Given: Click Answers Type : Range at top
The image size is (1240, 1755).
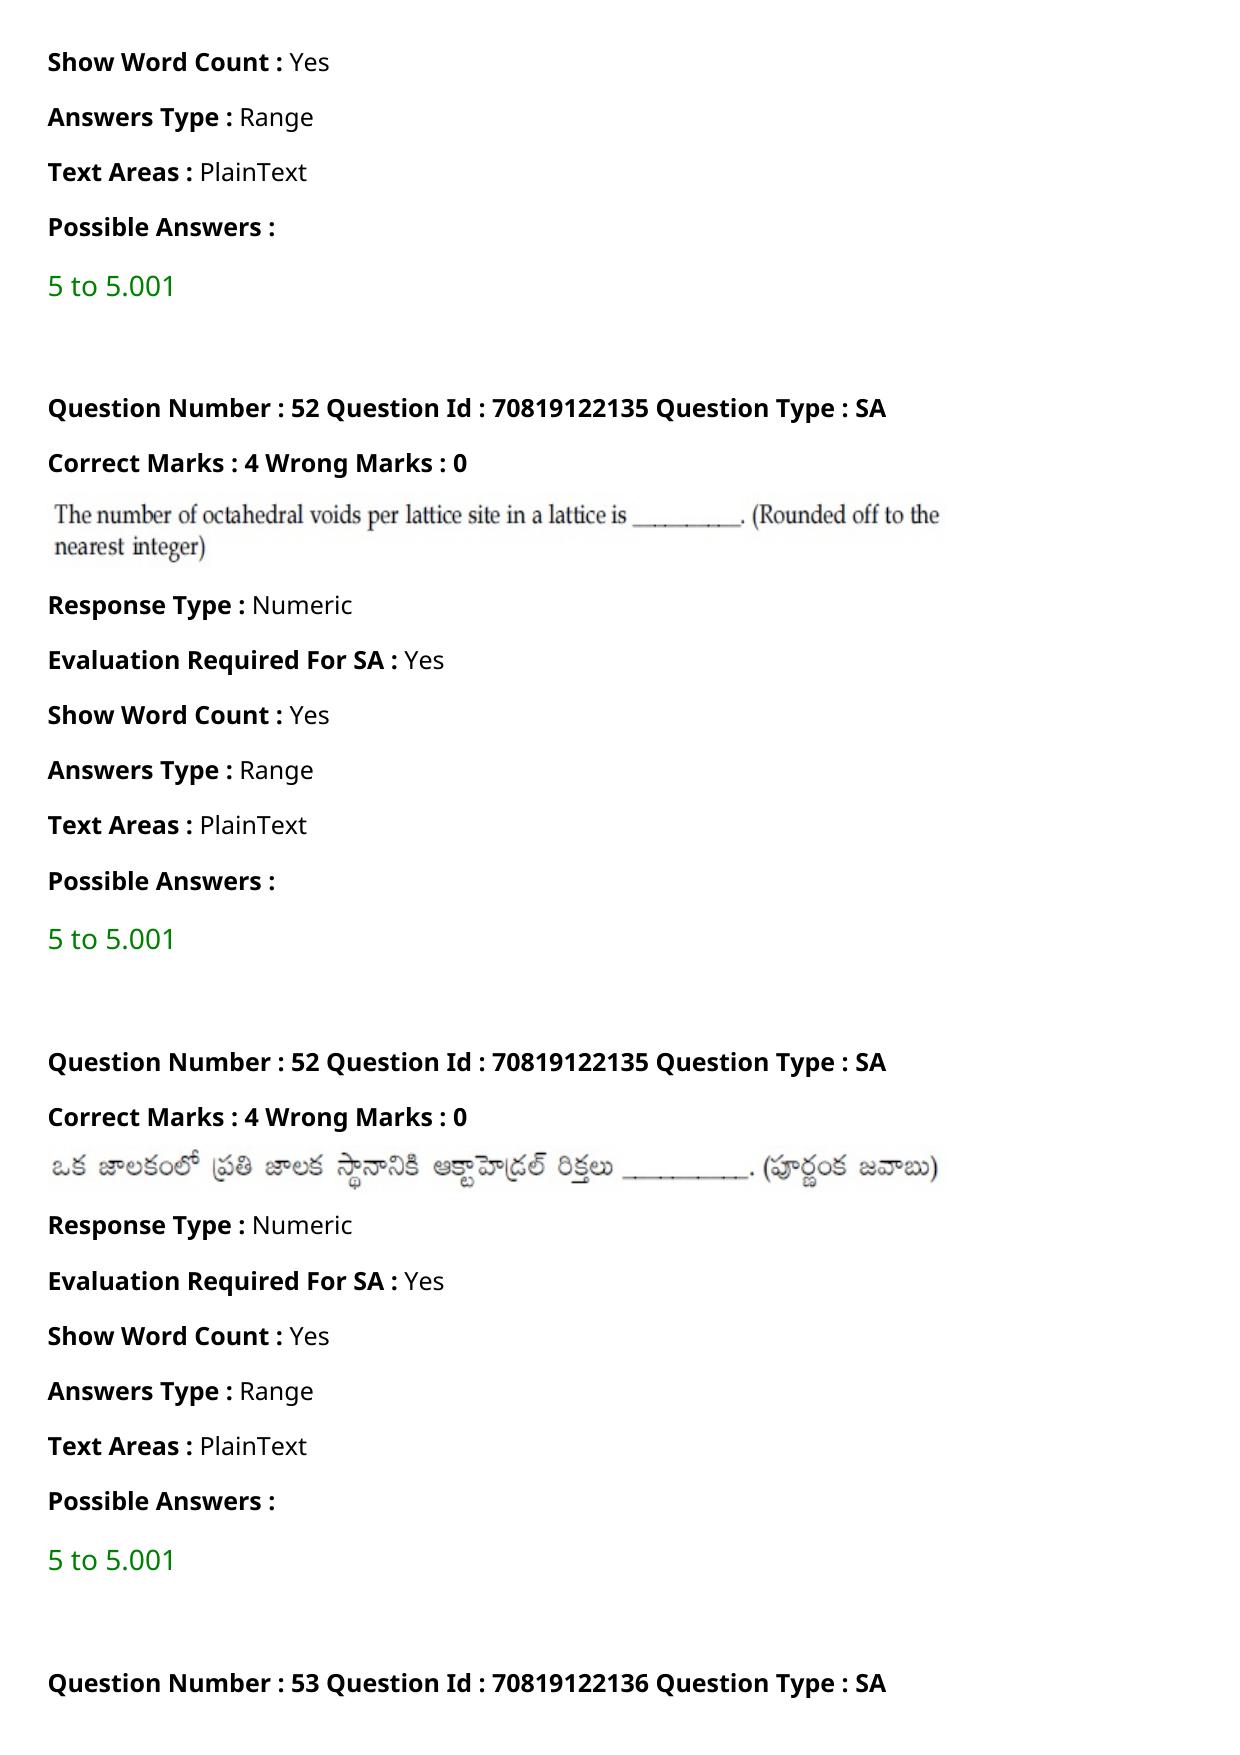Looking at the screenshot, I should pyautogui.click(x=181, y=117).
